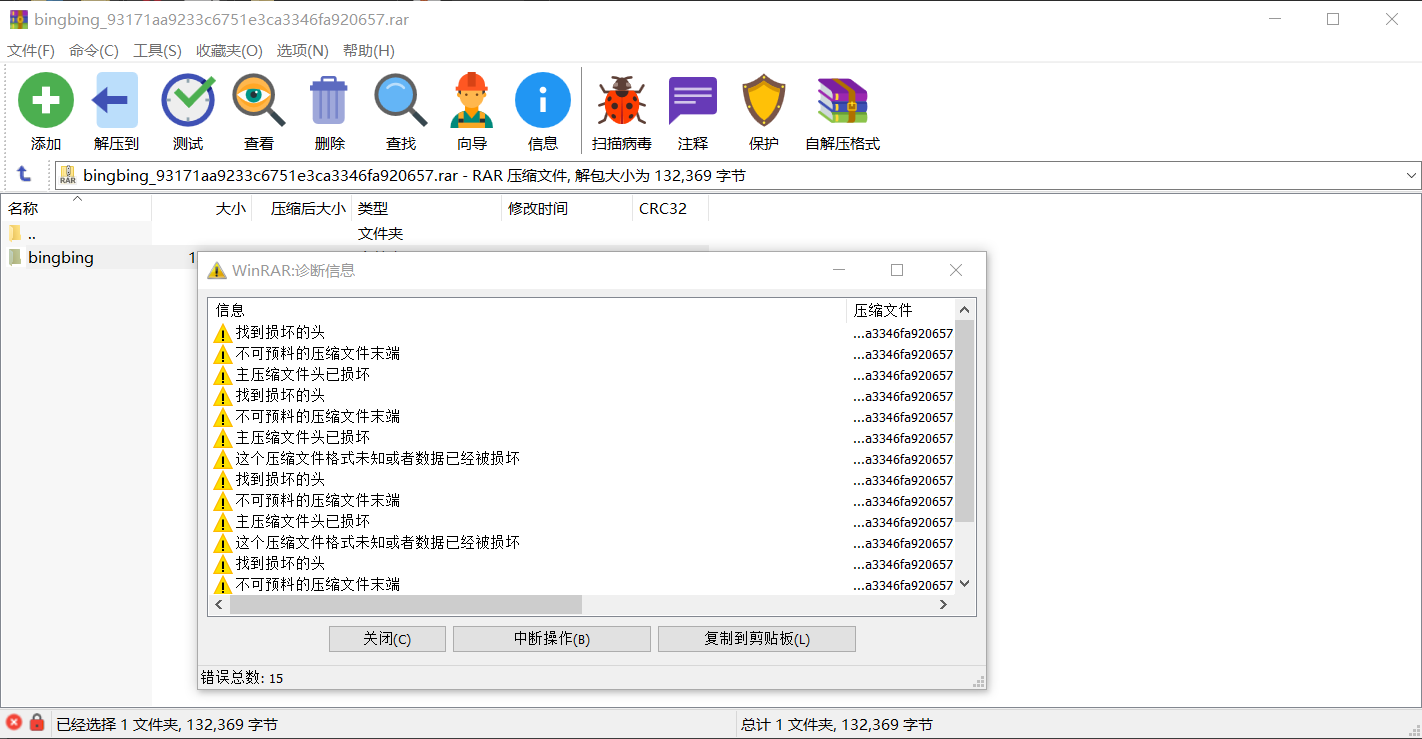
Task: Click the 删除 (Delete) trash icon
Action: click(x=329, y=100)
